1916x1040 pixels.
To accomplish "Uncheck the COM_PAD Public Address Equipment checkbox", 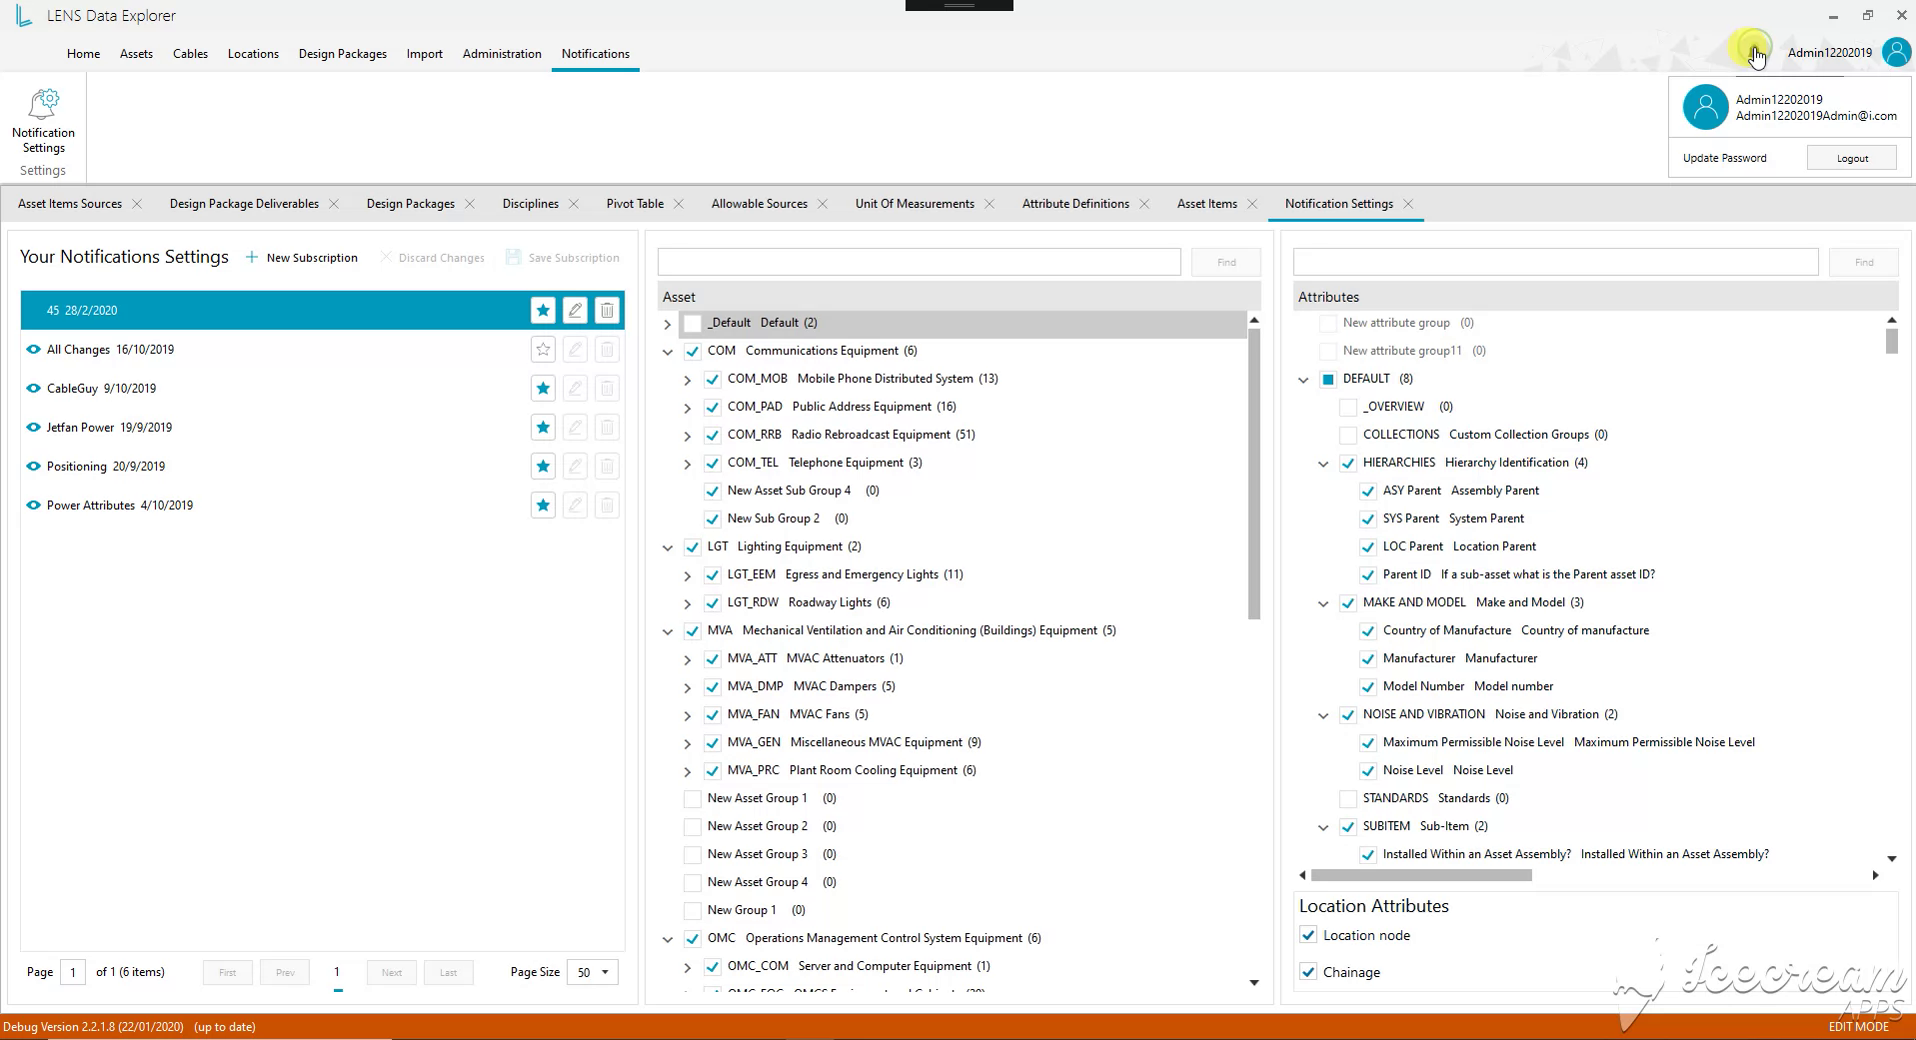I will tap(712, 407).
